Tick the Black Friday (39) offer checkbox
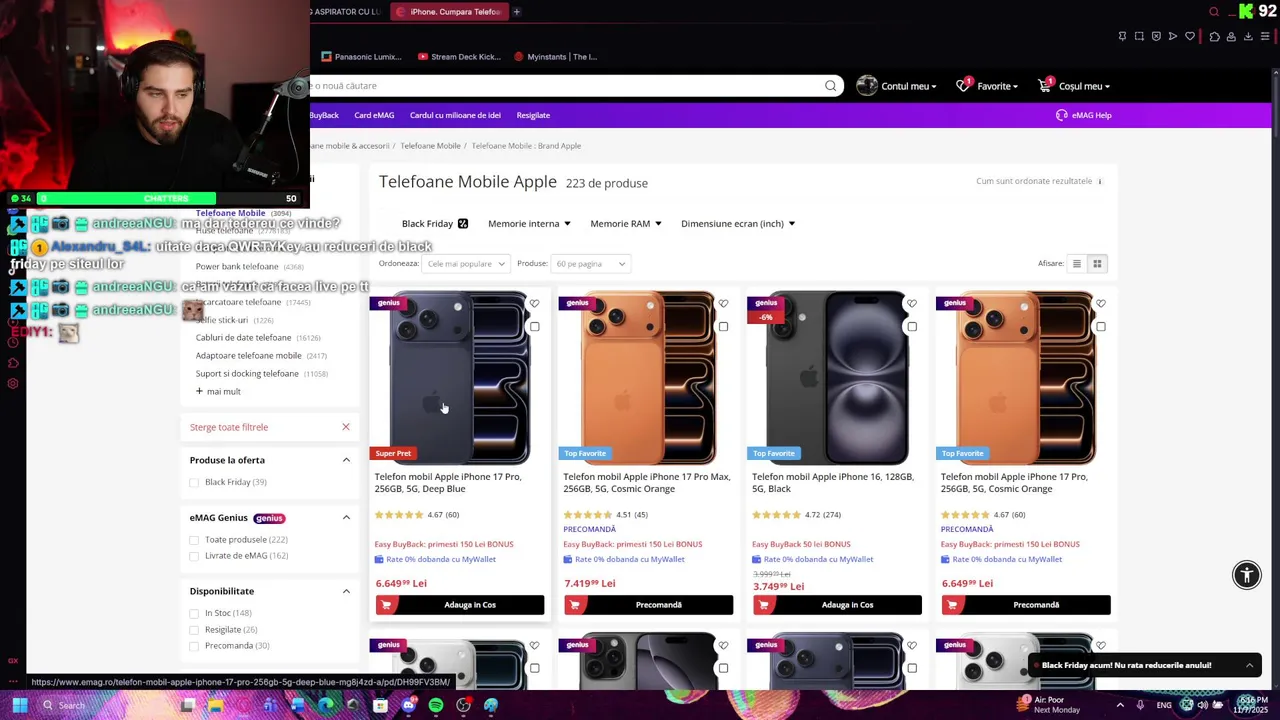Viewport: 1280px width, 720px height. click(x=194, y=483)
